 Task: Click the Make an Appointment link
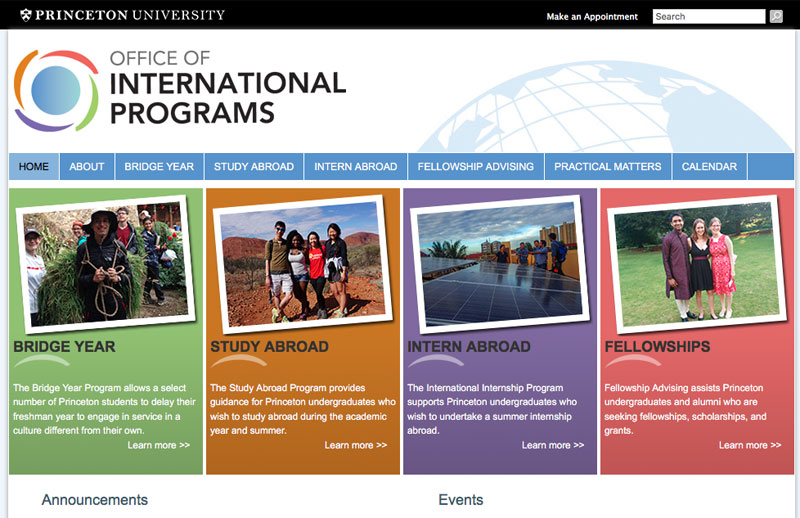pyautogui.click(x=592, y=17)
